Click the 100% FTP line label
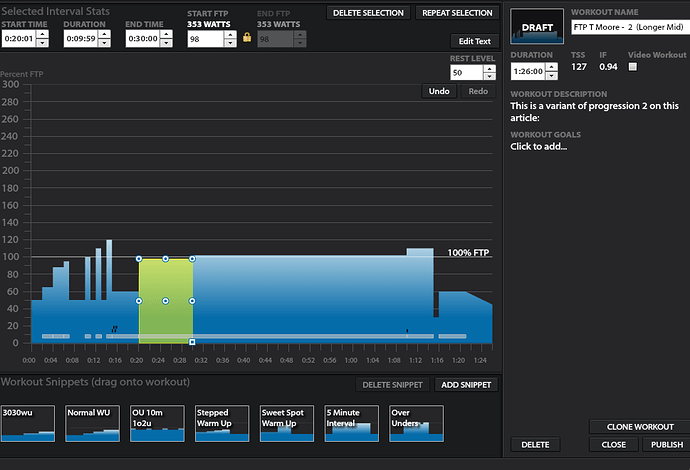This screenshot has height=470, width=690. [468, 253]
